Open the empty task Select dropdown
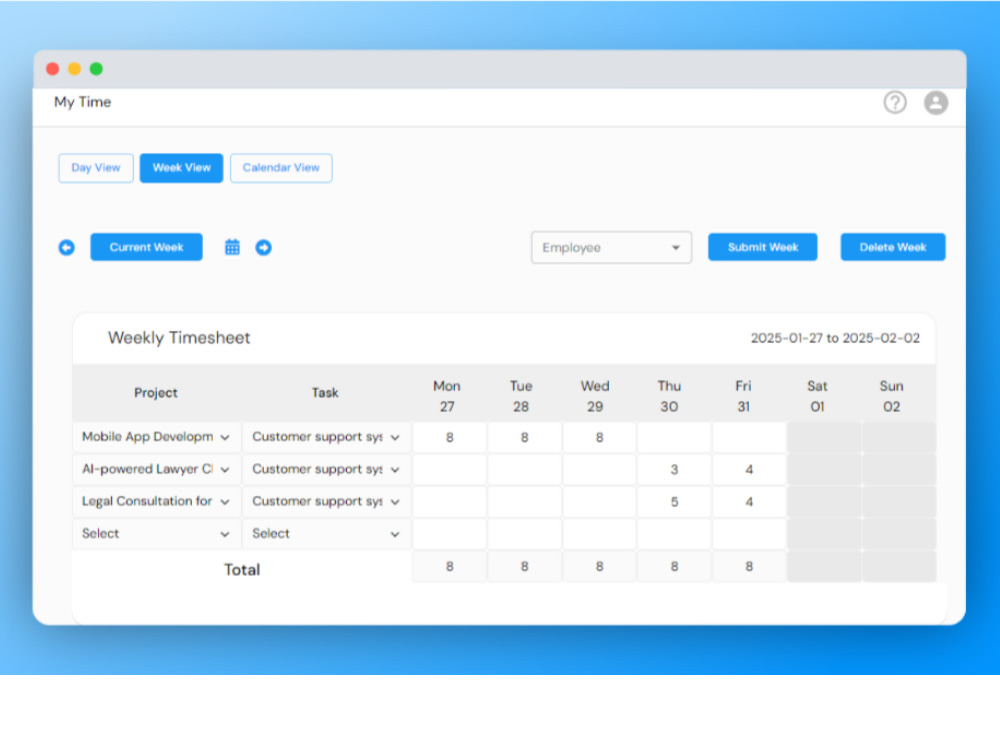Image resolution: width=1000 pixels, height=750 pixels. pos(326,534)
